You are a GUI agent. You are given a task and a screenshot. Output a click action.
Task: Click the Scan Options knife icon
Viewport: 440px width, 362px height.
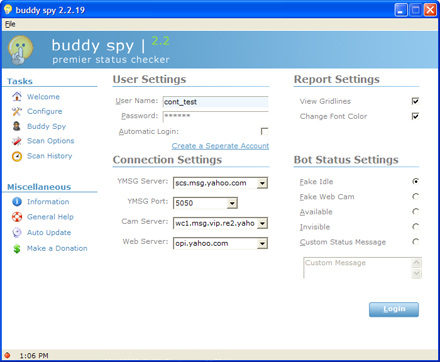point(17,141)
